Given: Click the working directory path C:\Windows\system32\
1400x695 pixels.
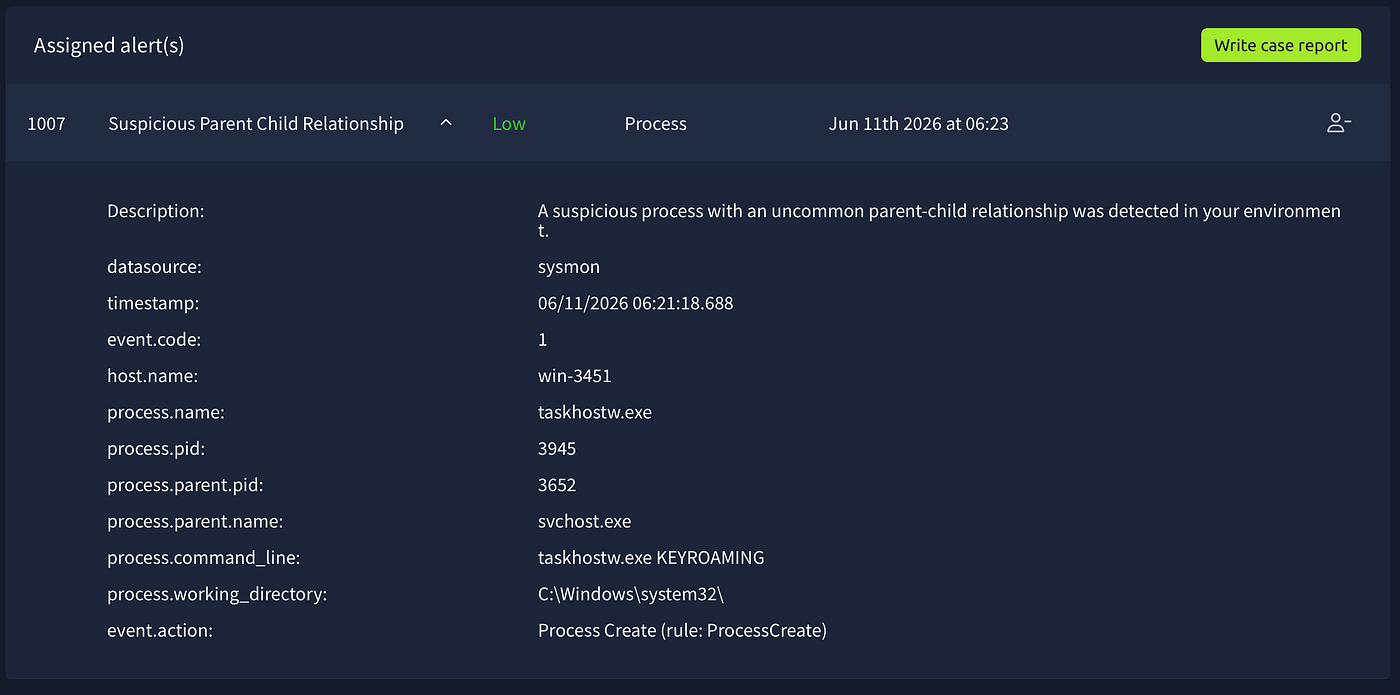Looking at the screenshot, I should tap(631, 594).
